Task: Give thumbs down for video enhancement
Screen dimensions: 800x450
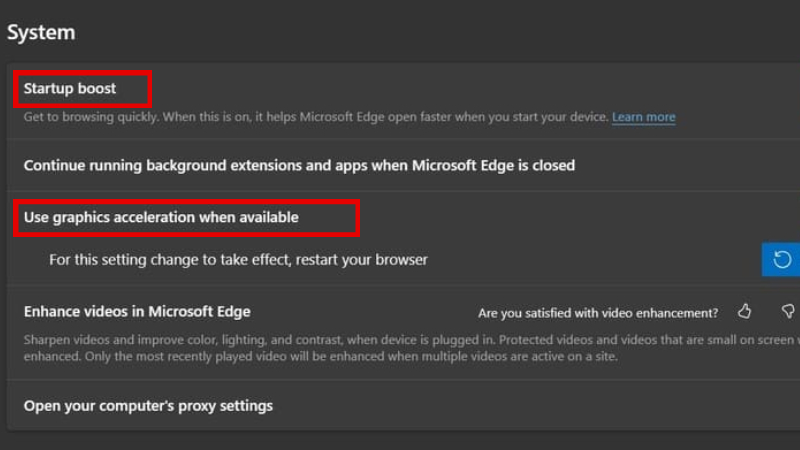Action: click(x=788, y=311)
